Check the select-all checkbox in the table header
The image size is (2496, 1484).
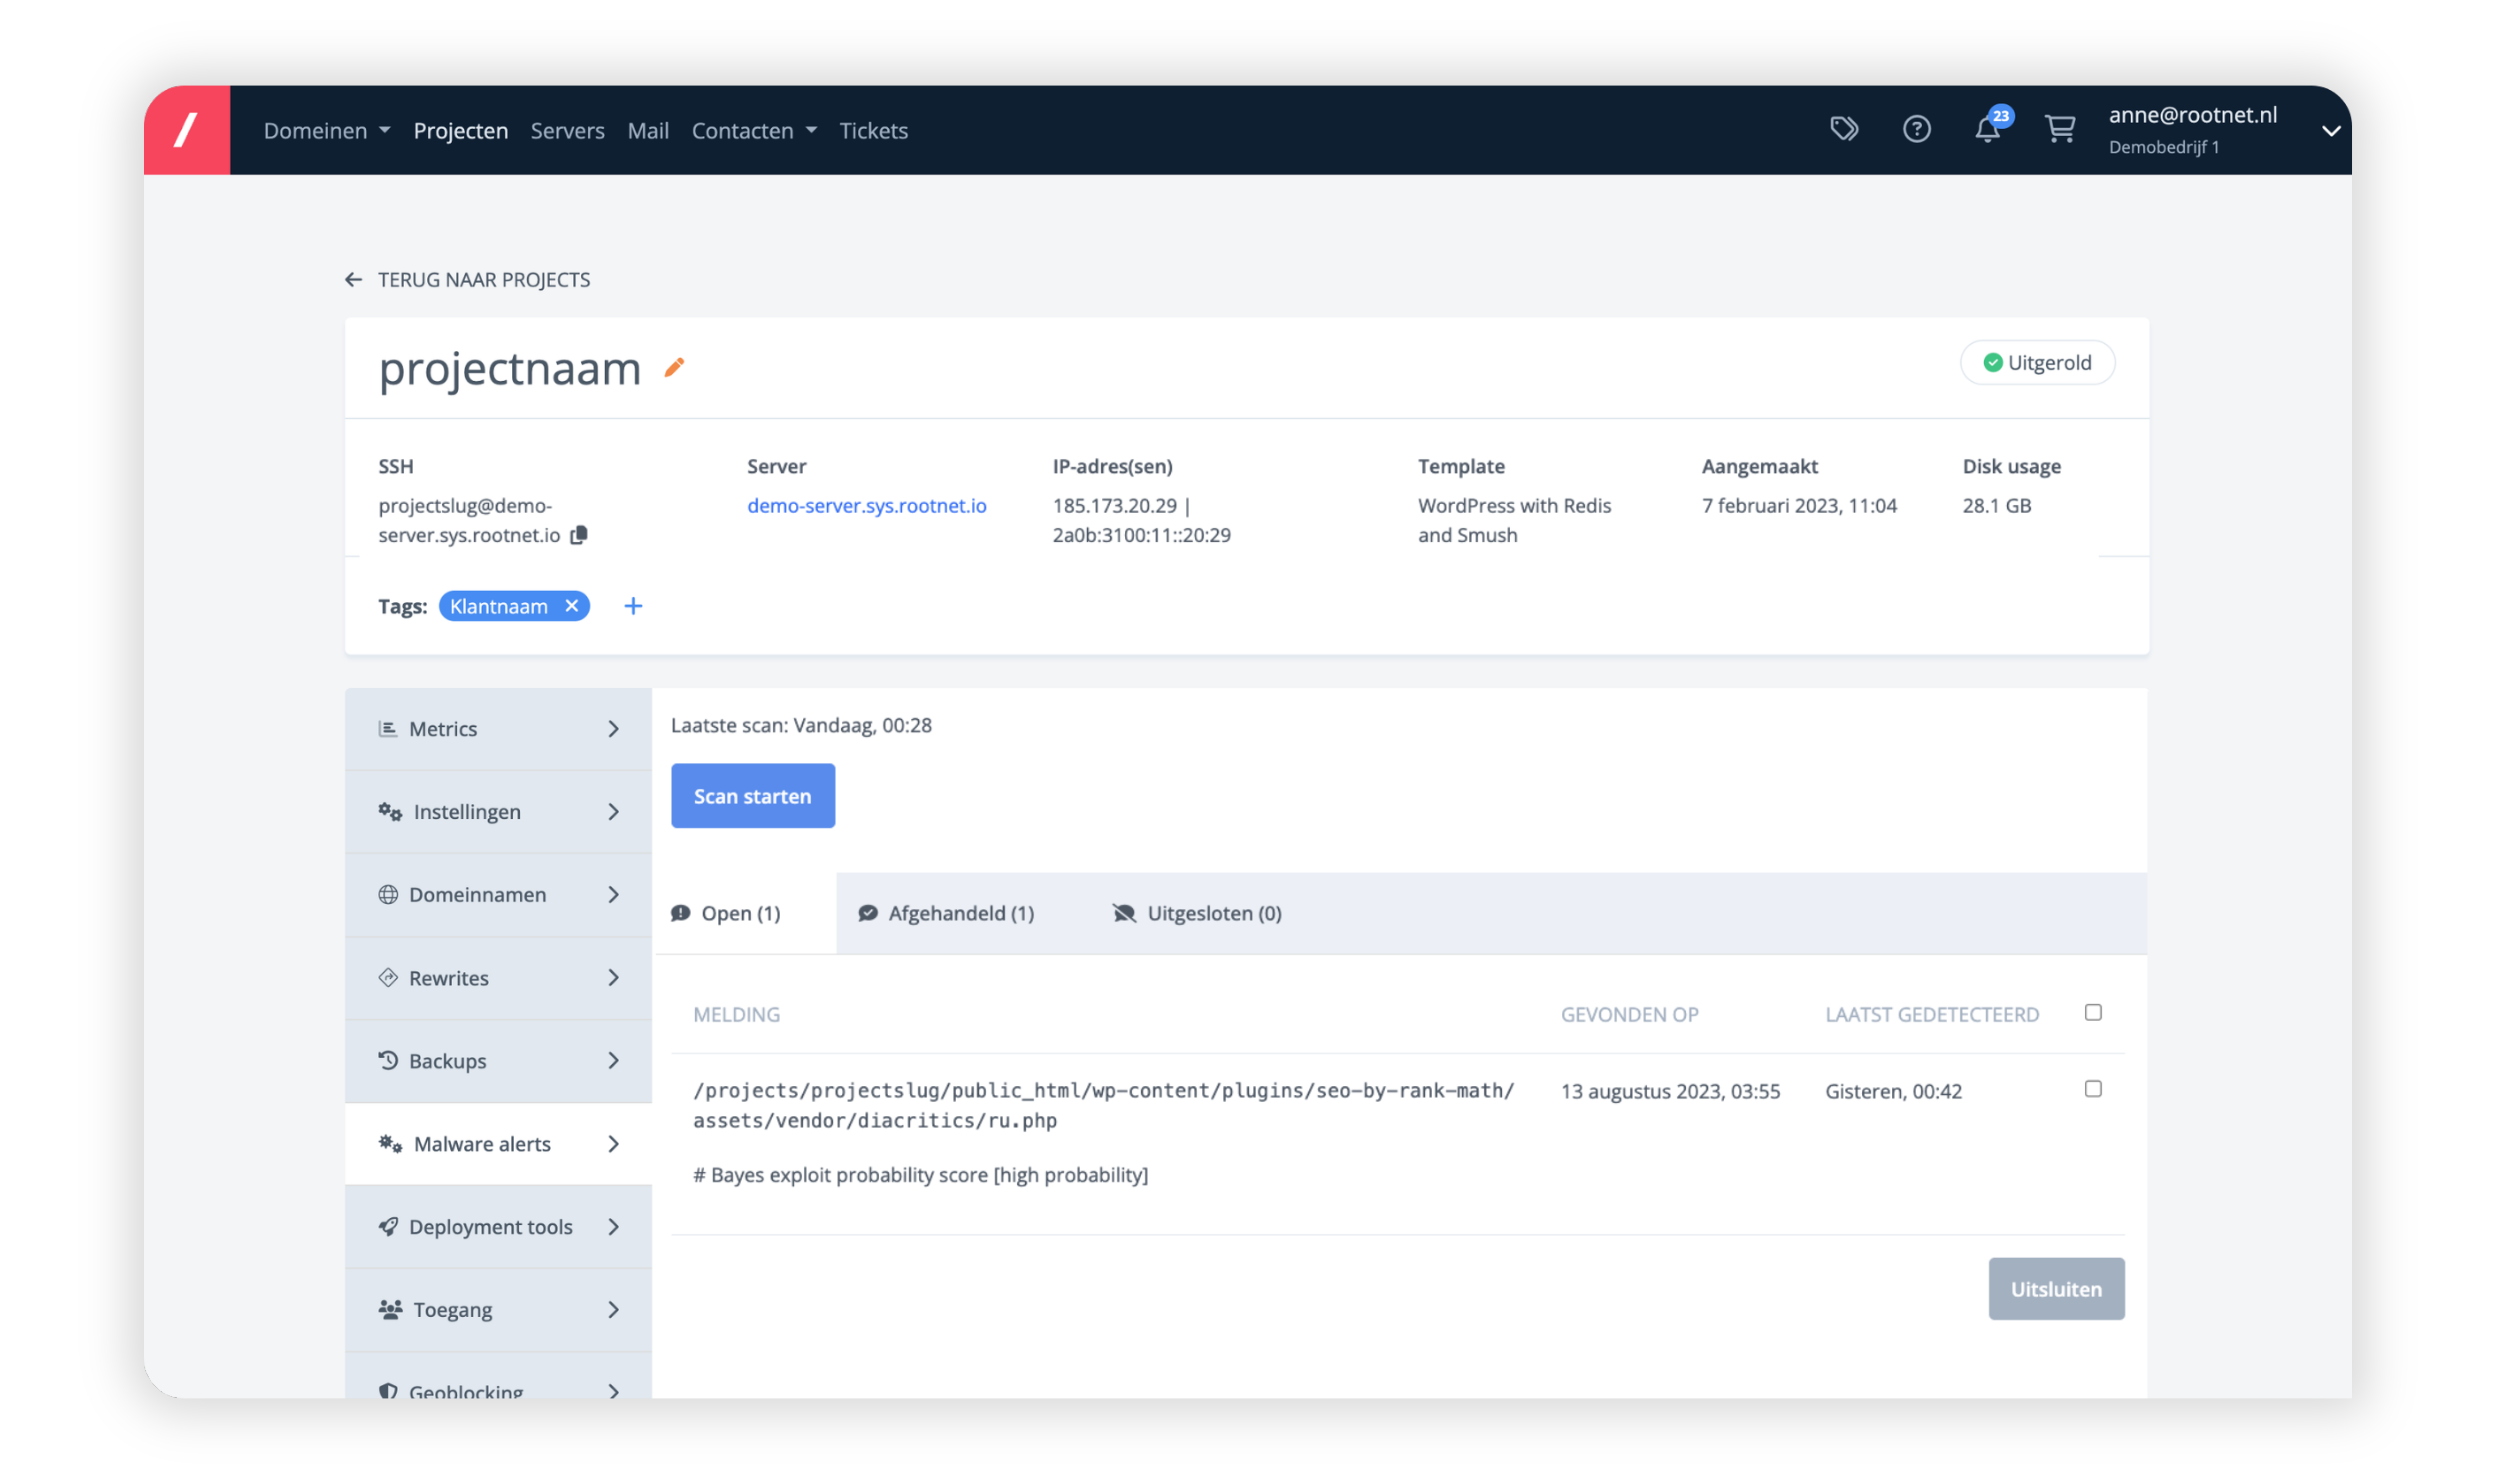(2093, 1012)
